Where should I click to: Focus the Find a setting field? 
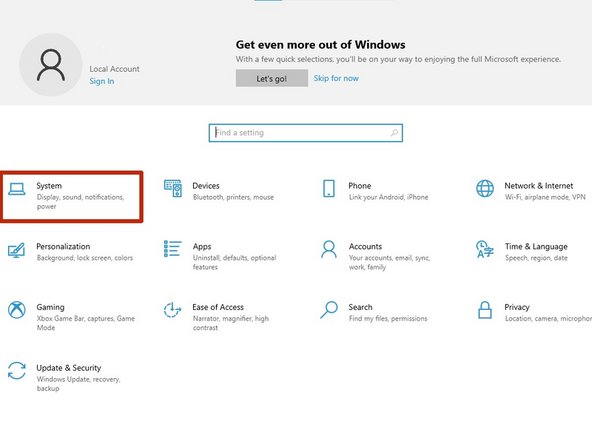[306, 133]
